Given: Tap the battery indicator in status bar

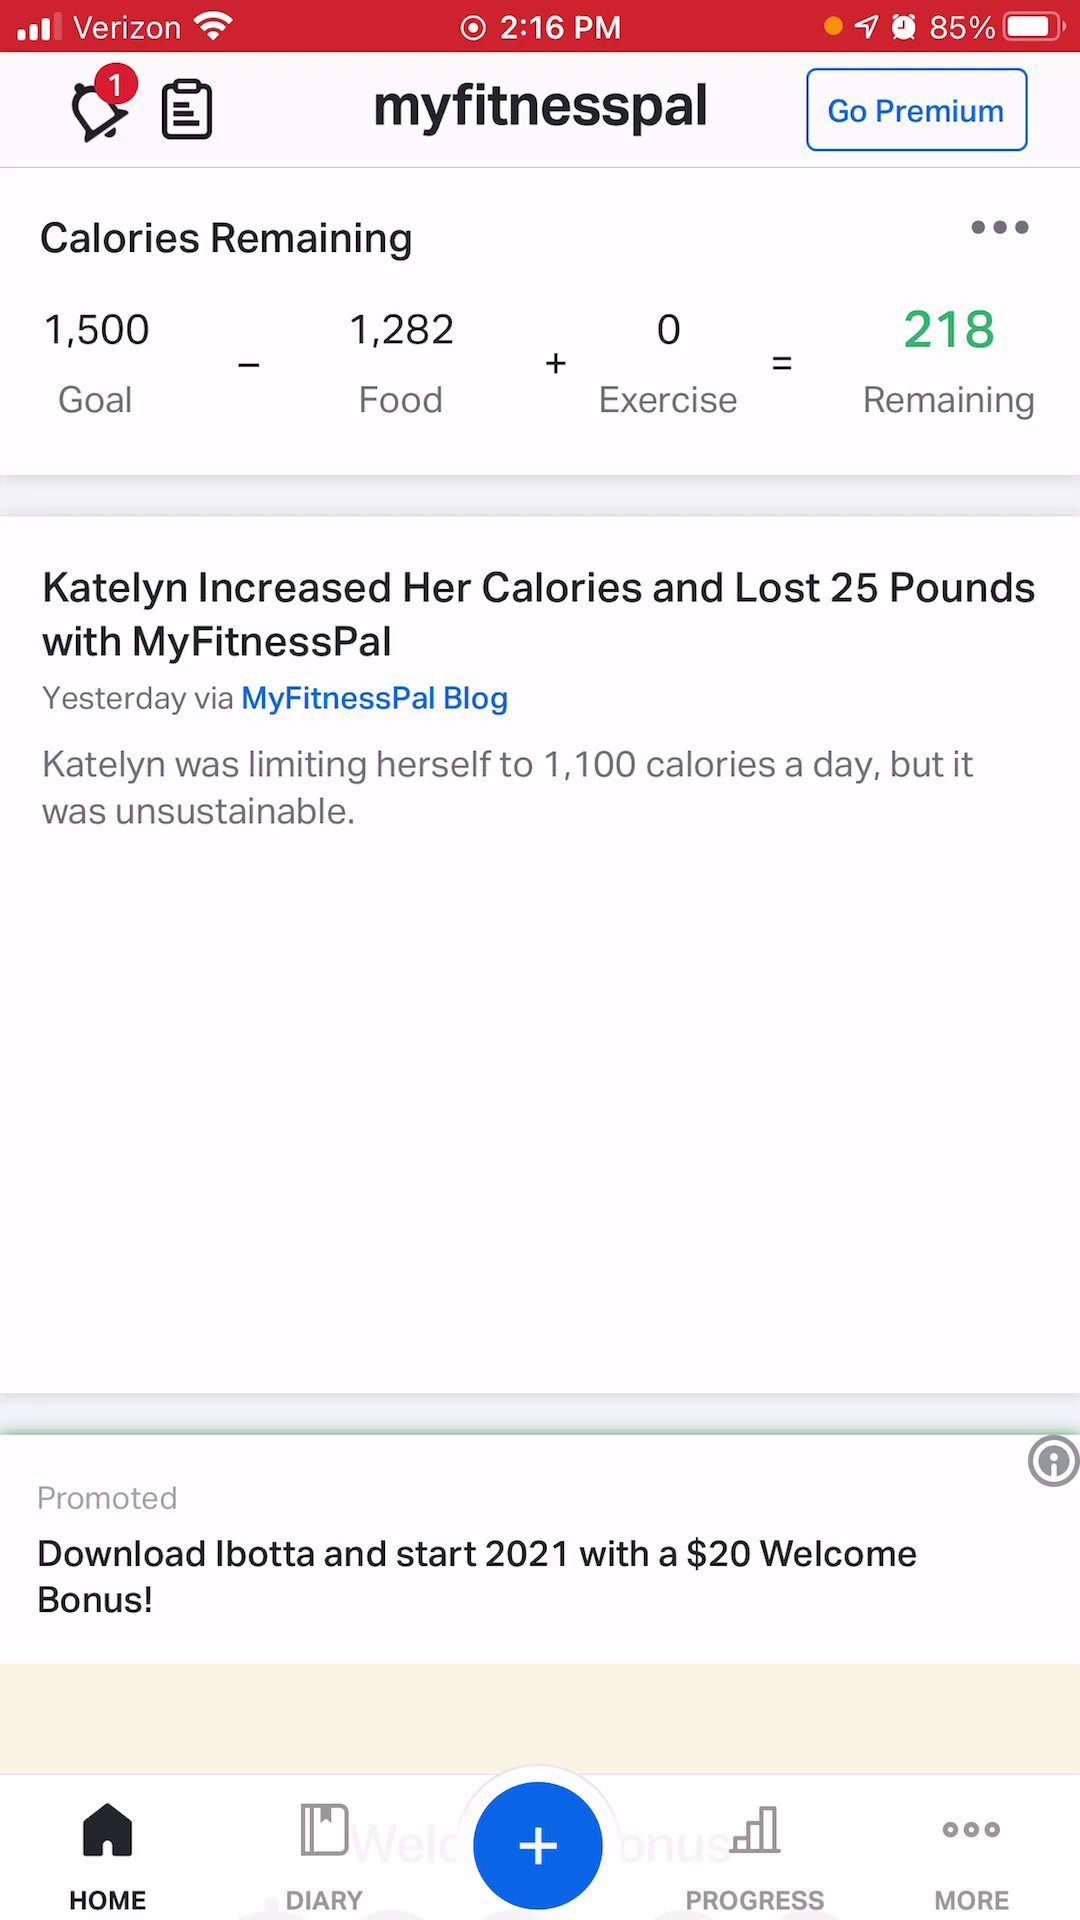Looking at the screenshot, I should click(1034, 26).
